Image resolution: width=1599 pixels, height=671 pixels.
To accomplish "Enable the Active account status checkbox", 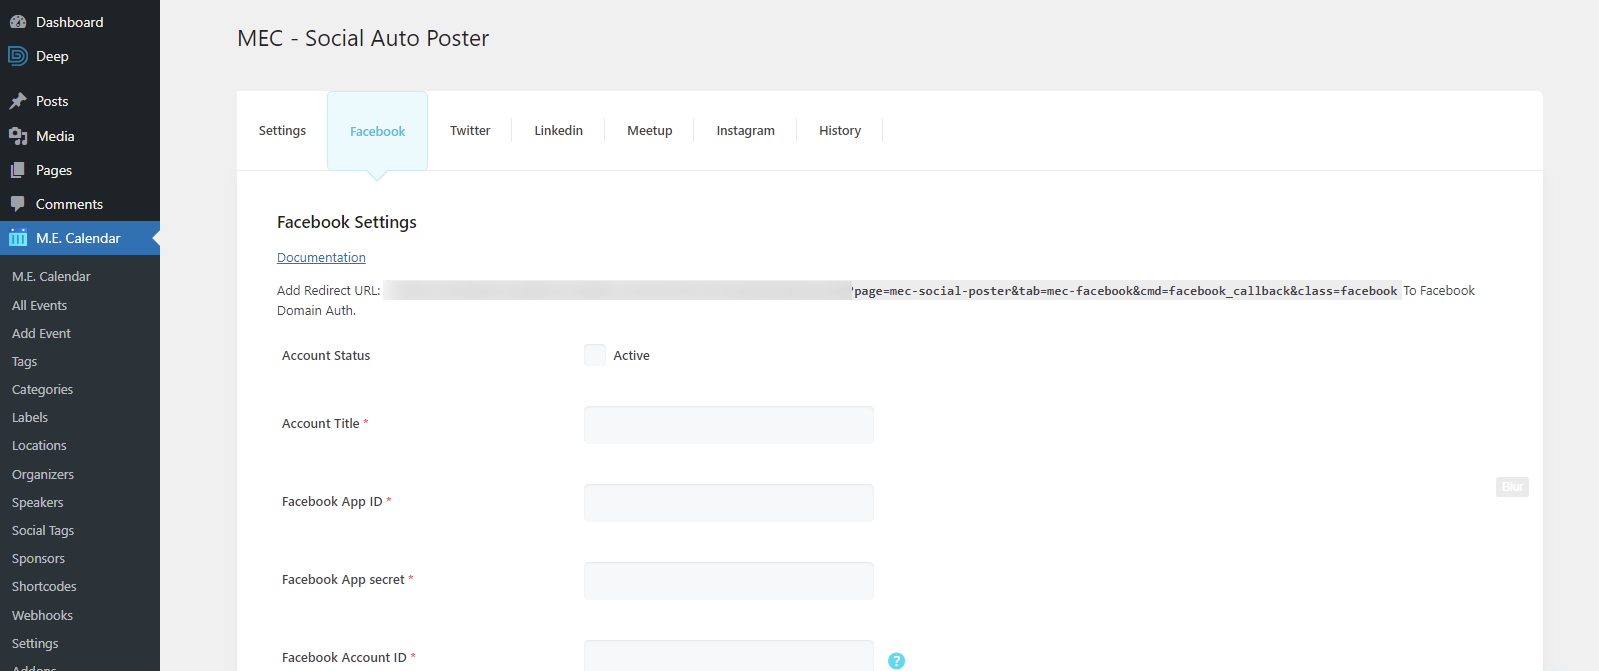I will click(595, 355).
